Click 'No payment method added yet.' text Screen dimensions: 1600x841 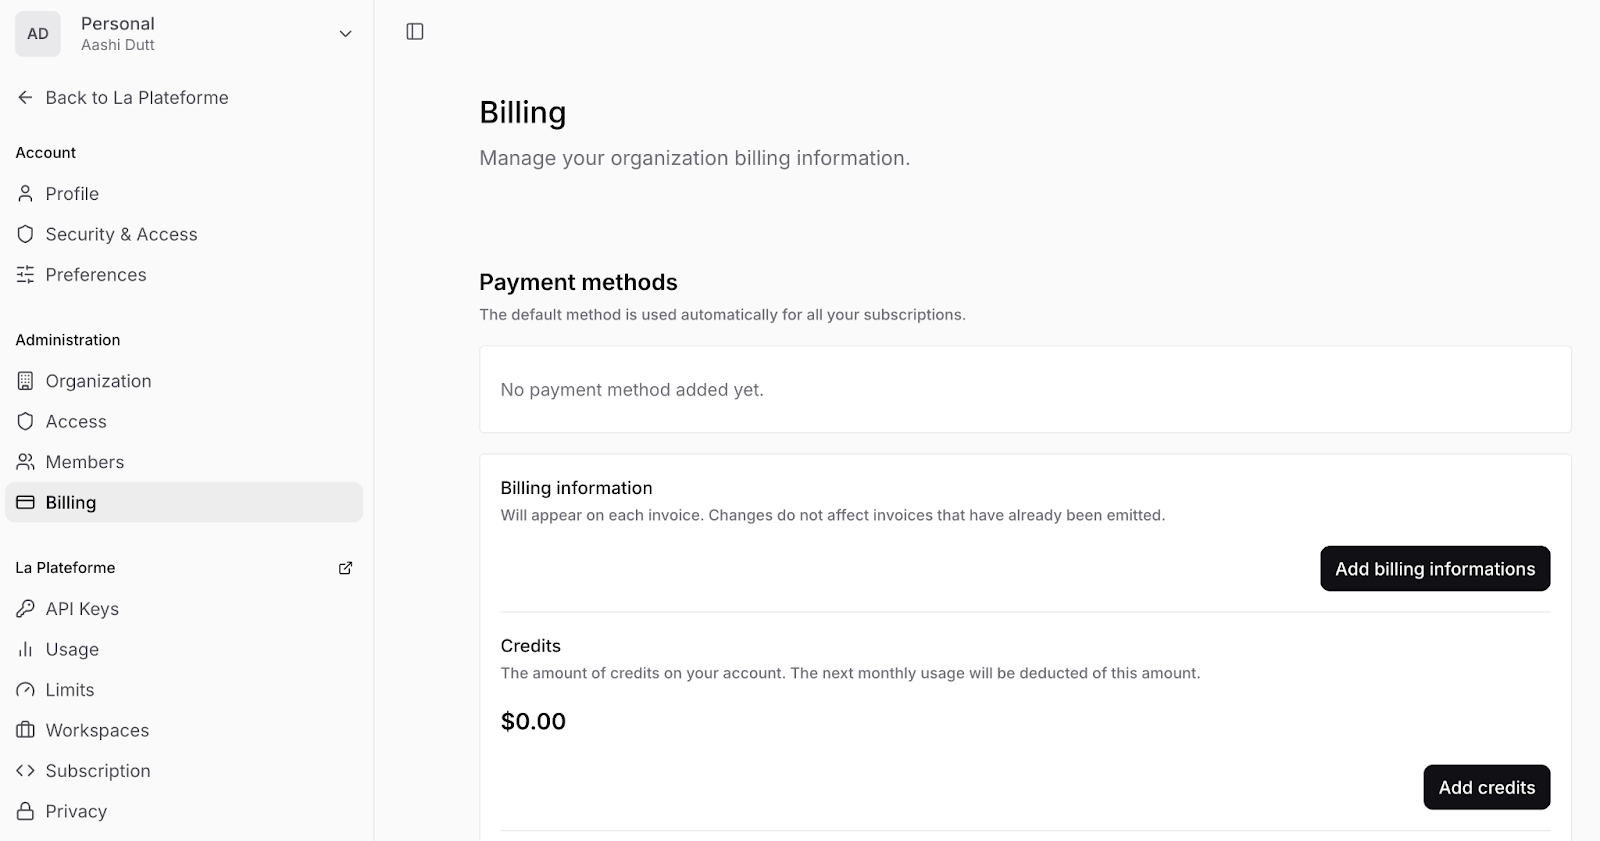point(632,390)
